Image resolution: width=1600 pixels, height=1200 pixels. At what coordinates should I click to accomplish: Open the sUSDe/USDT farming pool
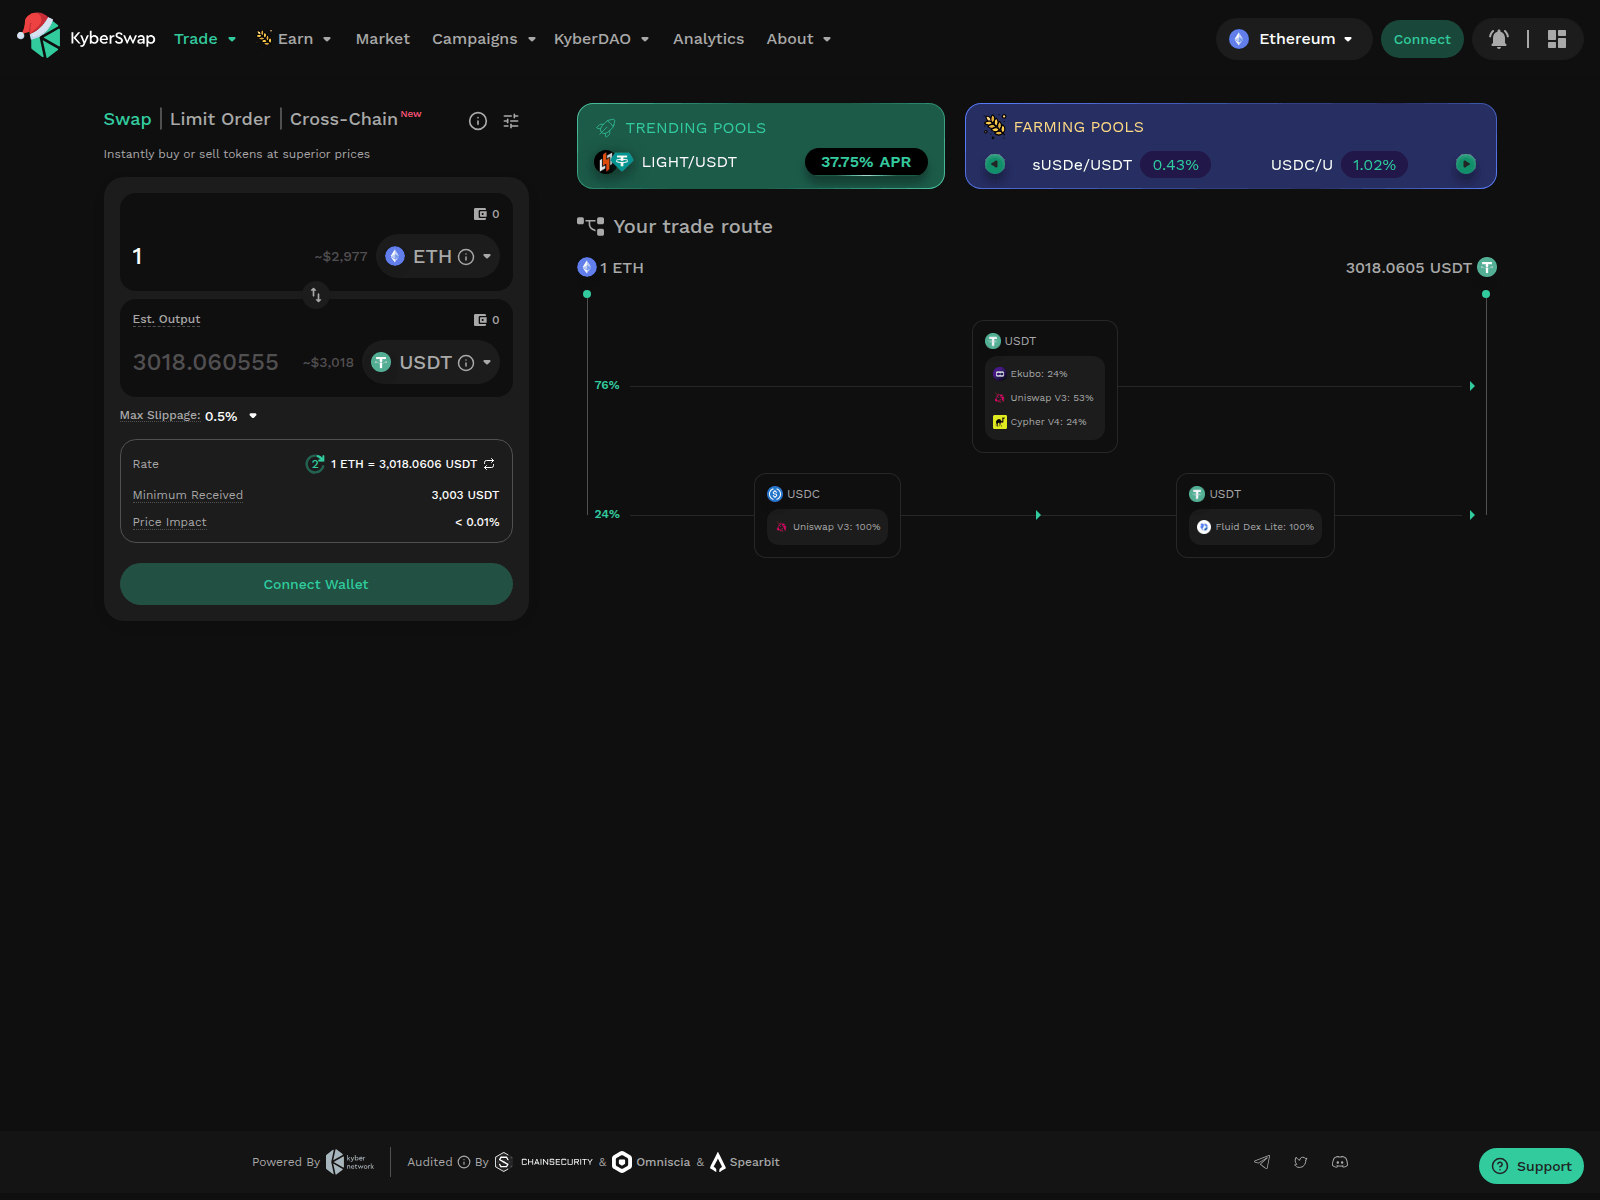tap(1082, 165)
